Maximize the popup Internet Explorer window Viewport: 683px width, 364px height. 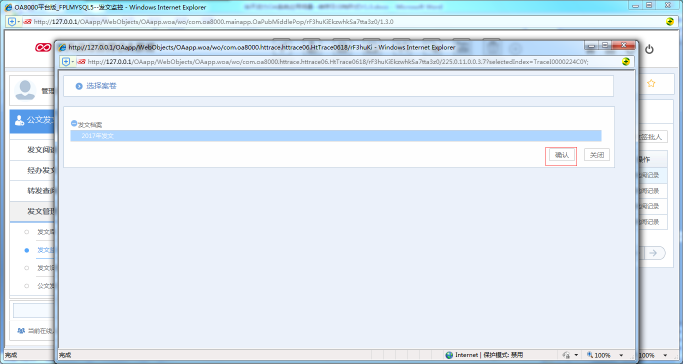click(x=605, y=45)
